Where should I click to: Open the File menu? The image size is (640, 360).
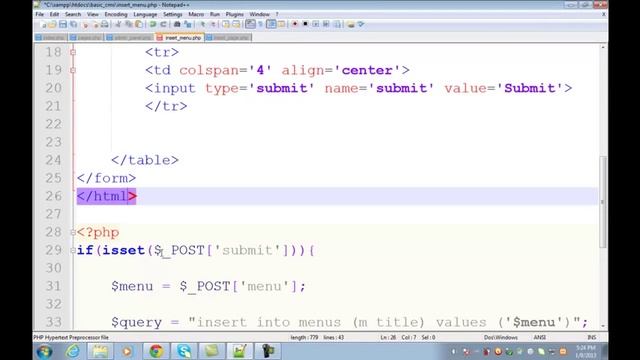[x=40, y=14]
